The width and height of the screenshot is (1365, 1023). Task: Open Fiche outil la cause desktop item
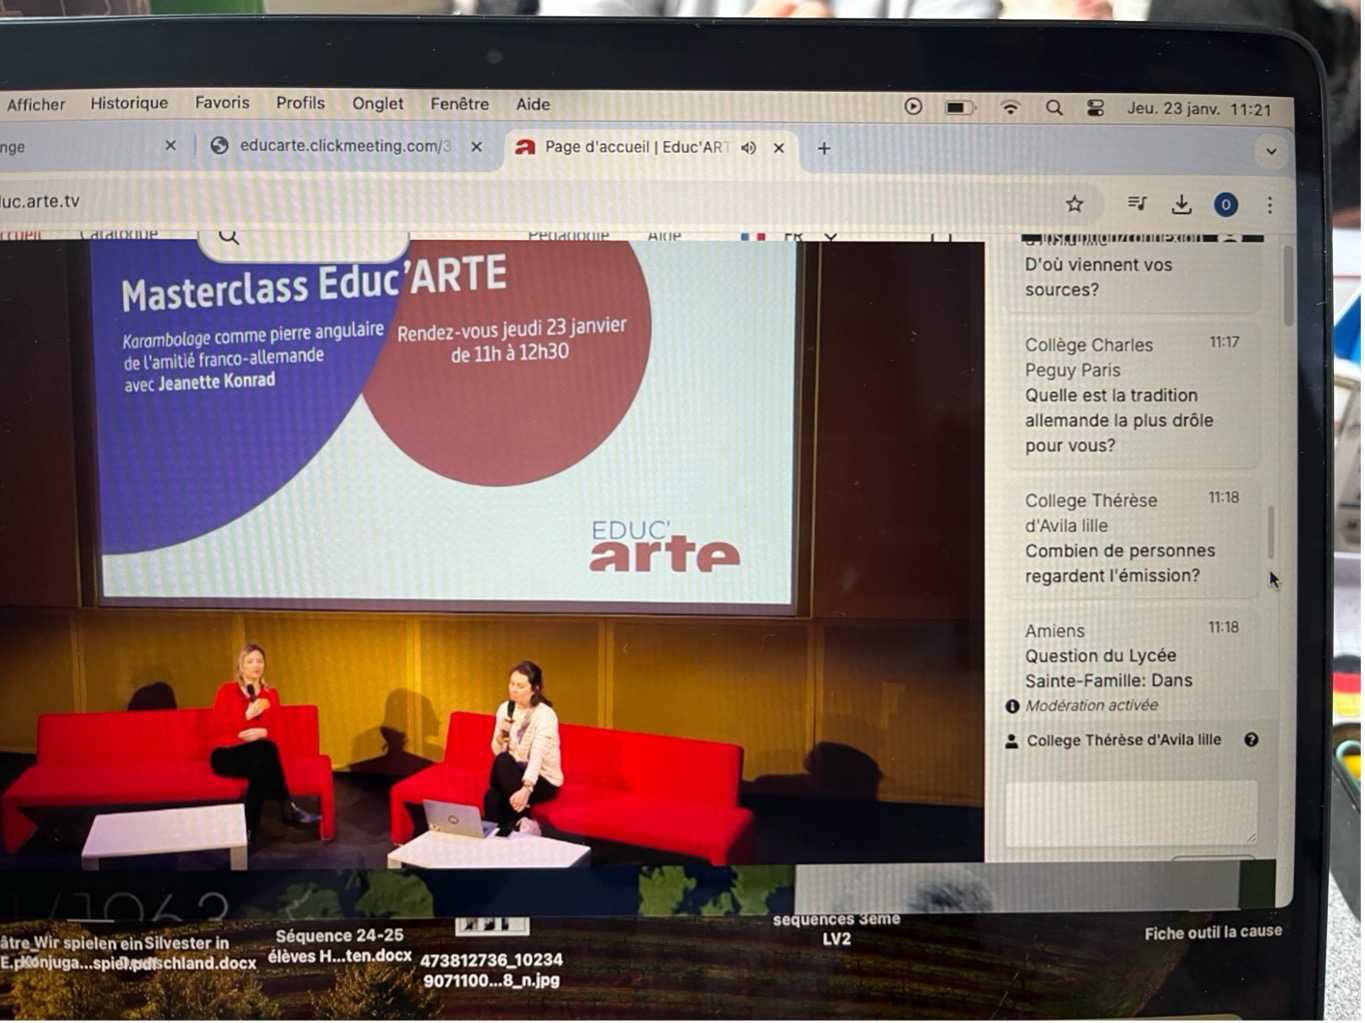1213,932
